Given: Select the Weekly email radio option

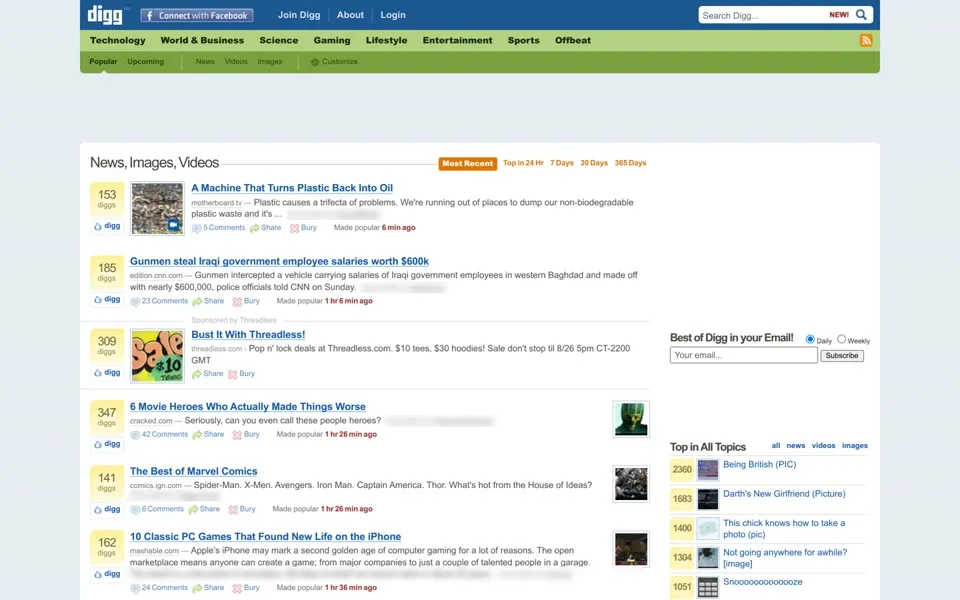Looking at the screenshot, I should [x=841, y=339].
